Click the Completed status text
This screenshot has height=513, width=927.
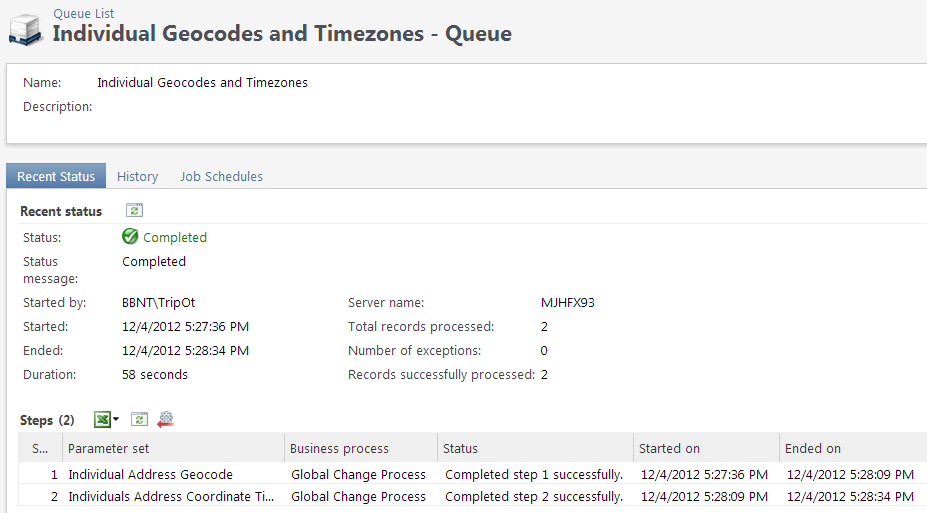(x=175, y=237)
